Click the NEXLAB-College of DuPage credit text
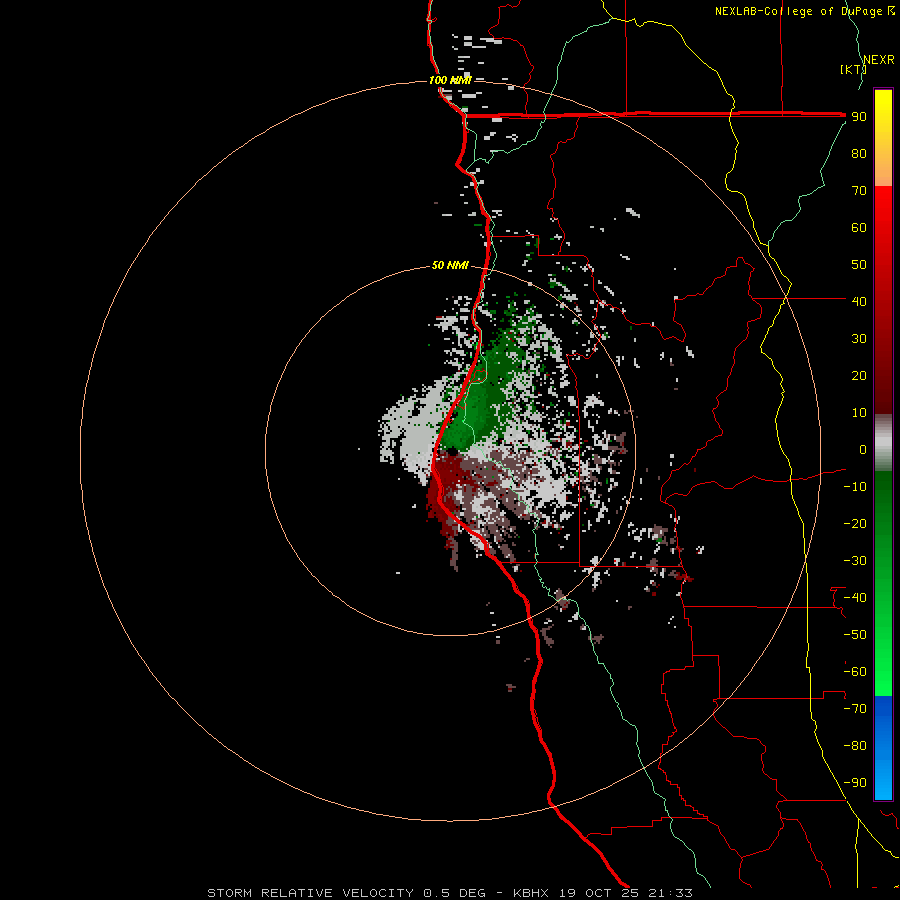This screenshot has height=900, width=900. (804, 11)
